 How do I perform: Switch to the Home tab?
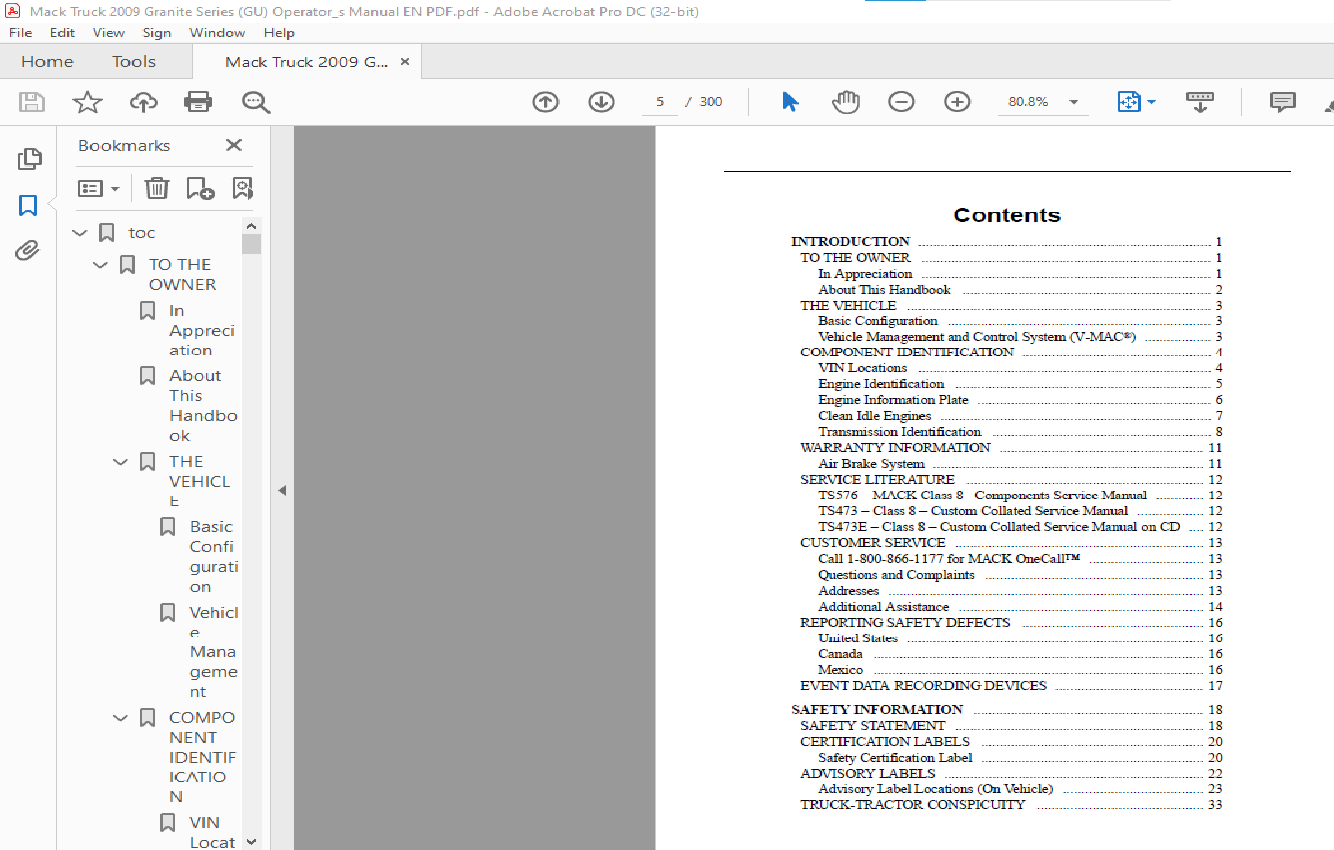[47, 62]
